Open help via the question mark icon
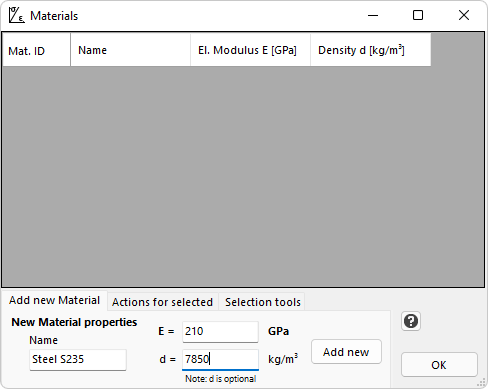 tap(411, 321)
